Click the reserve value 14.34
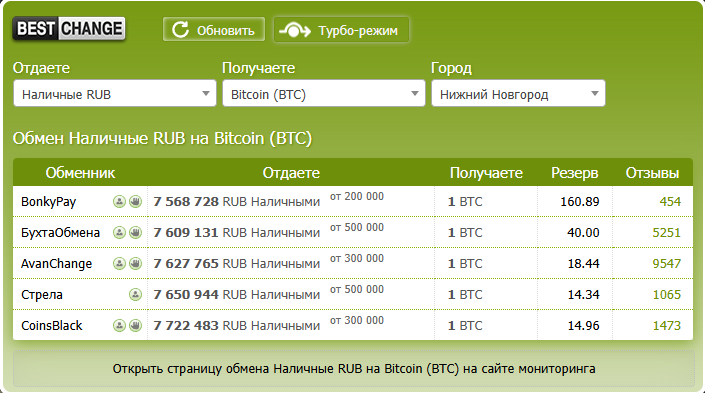Screen dimensions: 705x393 pos(583,295)
